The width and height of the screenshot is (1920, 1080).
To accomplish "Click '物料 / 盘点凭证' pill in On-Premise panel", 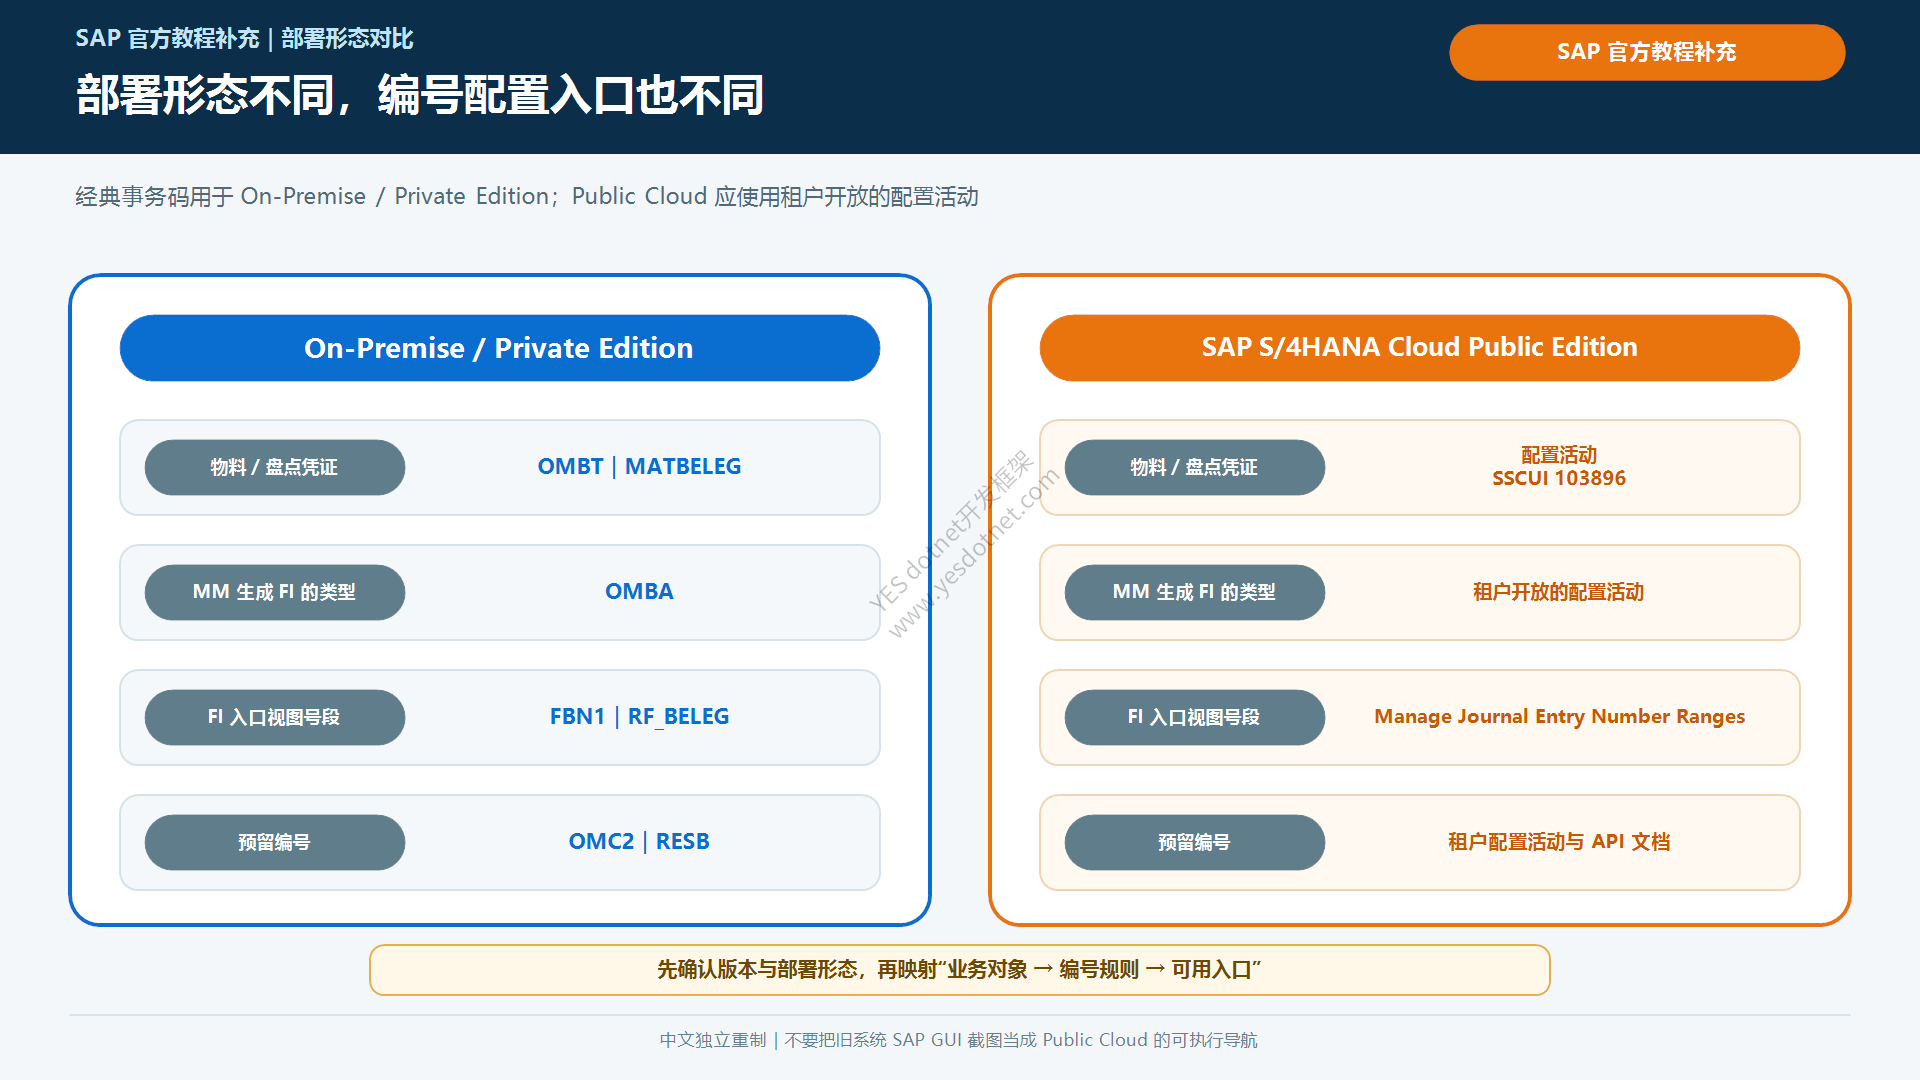I will (275, 467).
